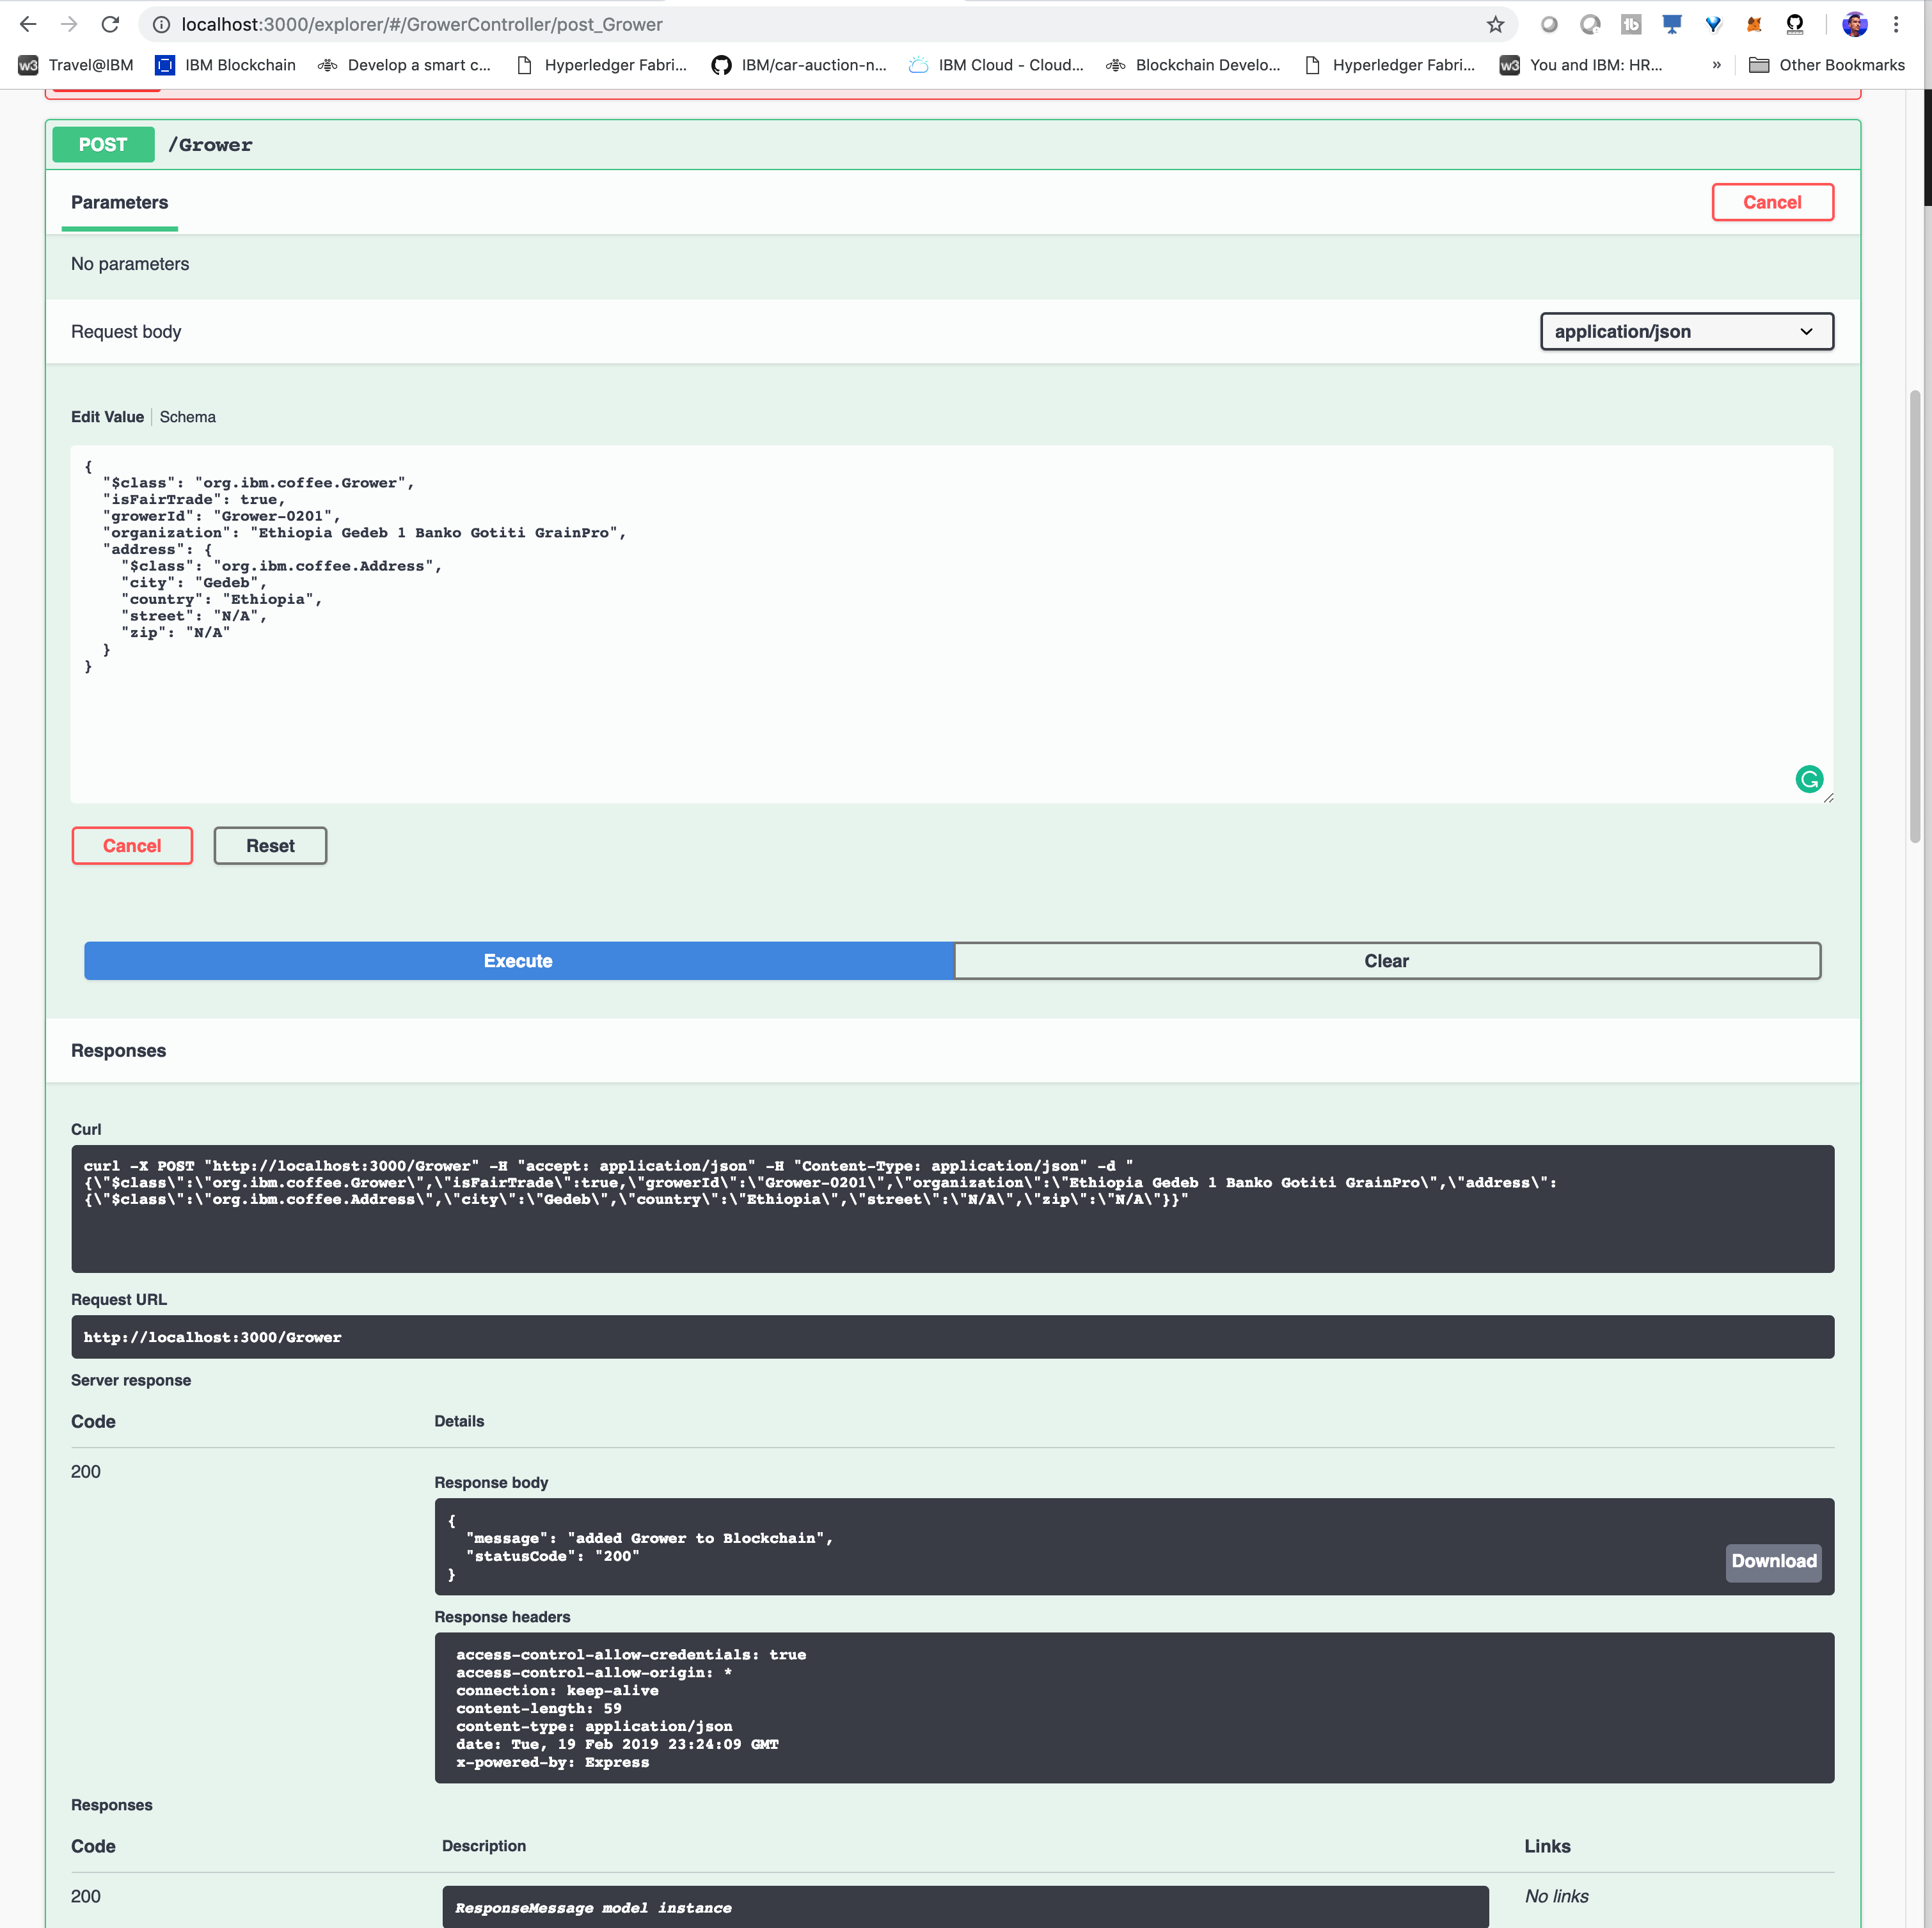Collapse the POST /Grower operation
This screenshot has height=1928, width=1932.
coord(210,145)
